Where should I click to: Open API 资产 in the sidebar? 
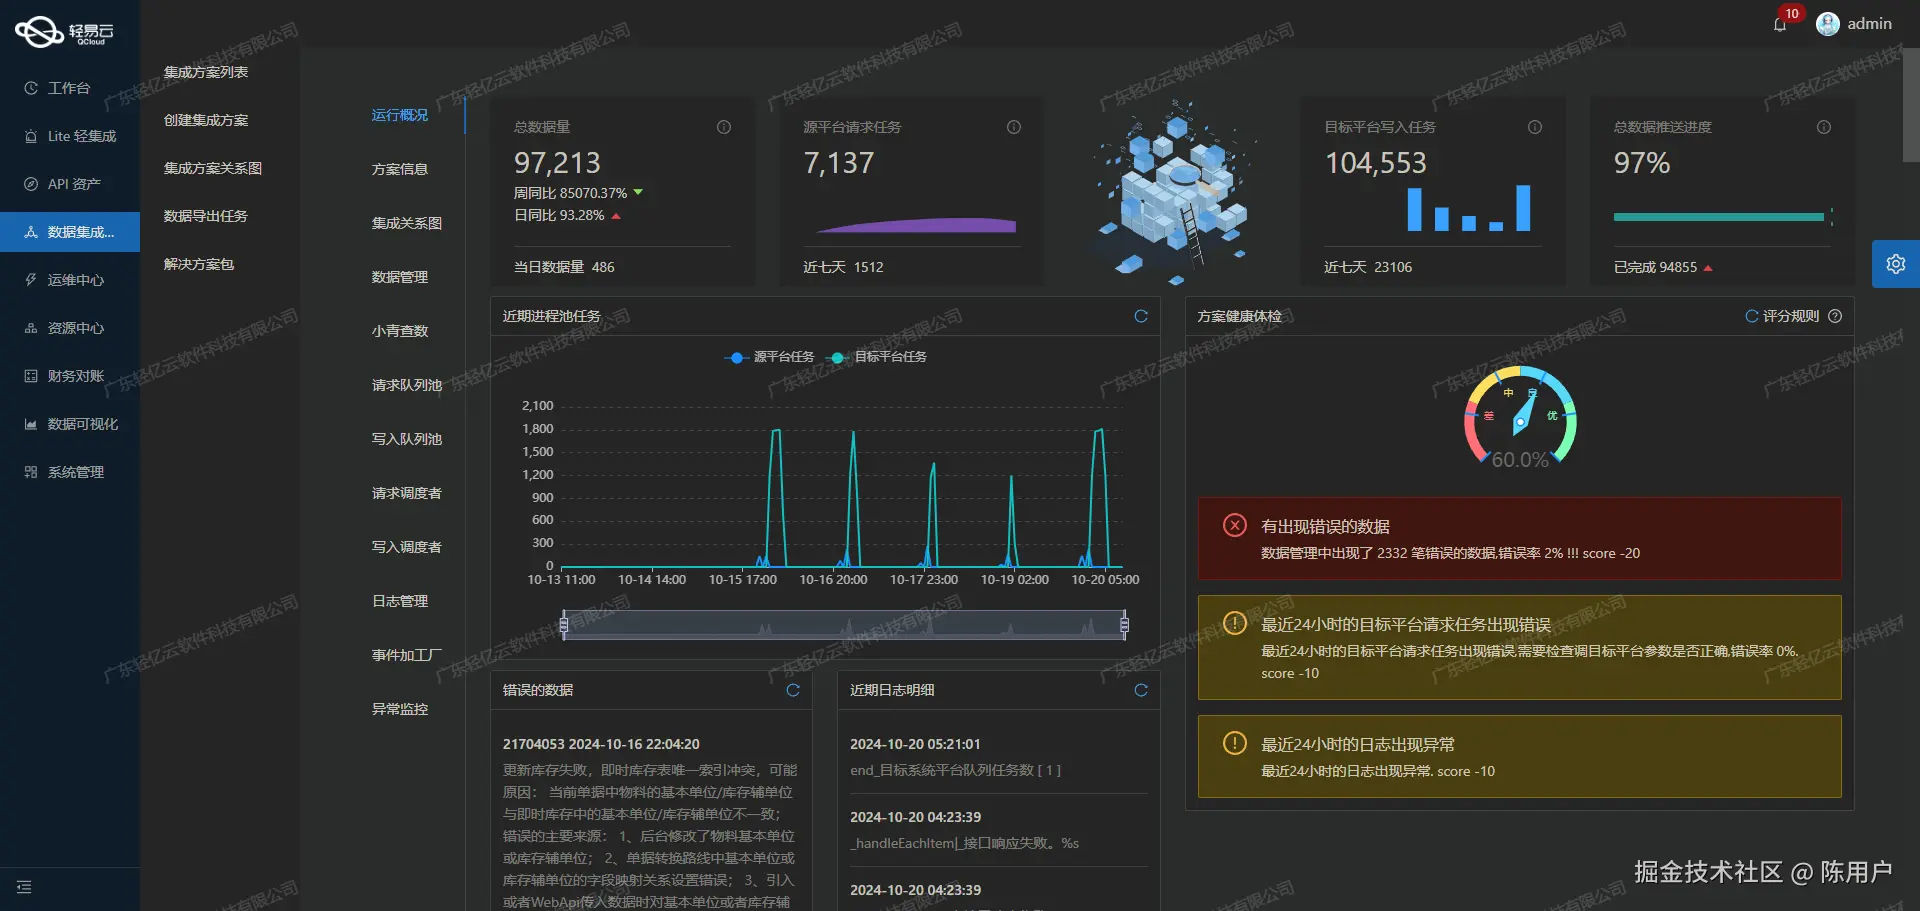pyautogui.click(x=70, y=184)
